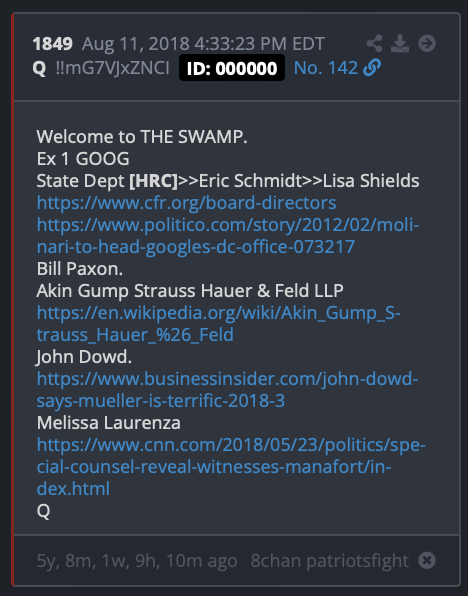This screenshot has width=468, height=596.
Task: Open the politico.com Molinari story link
Action: click(x=228, y=236)
